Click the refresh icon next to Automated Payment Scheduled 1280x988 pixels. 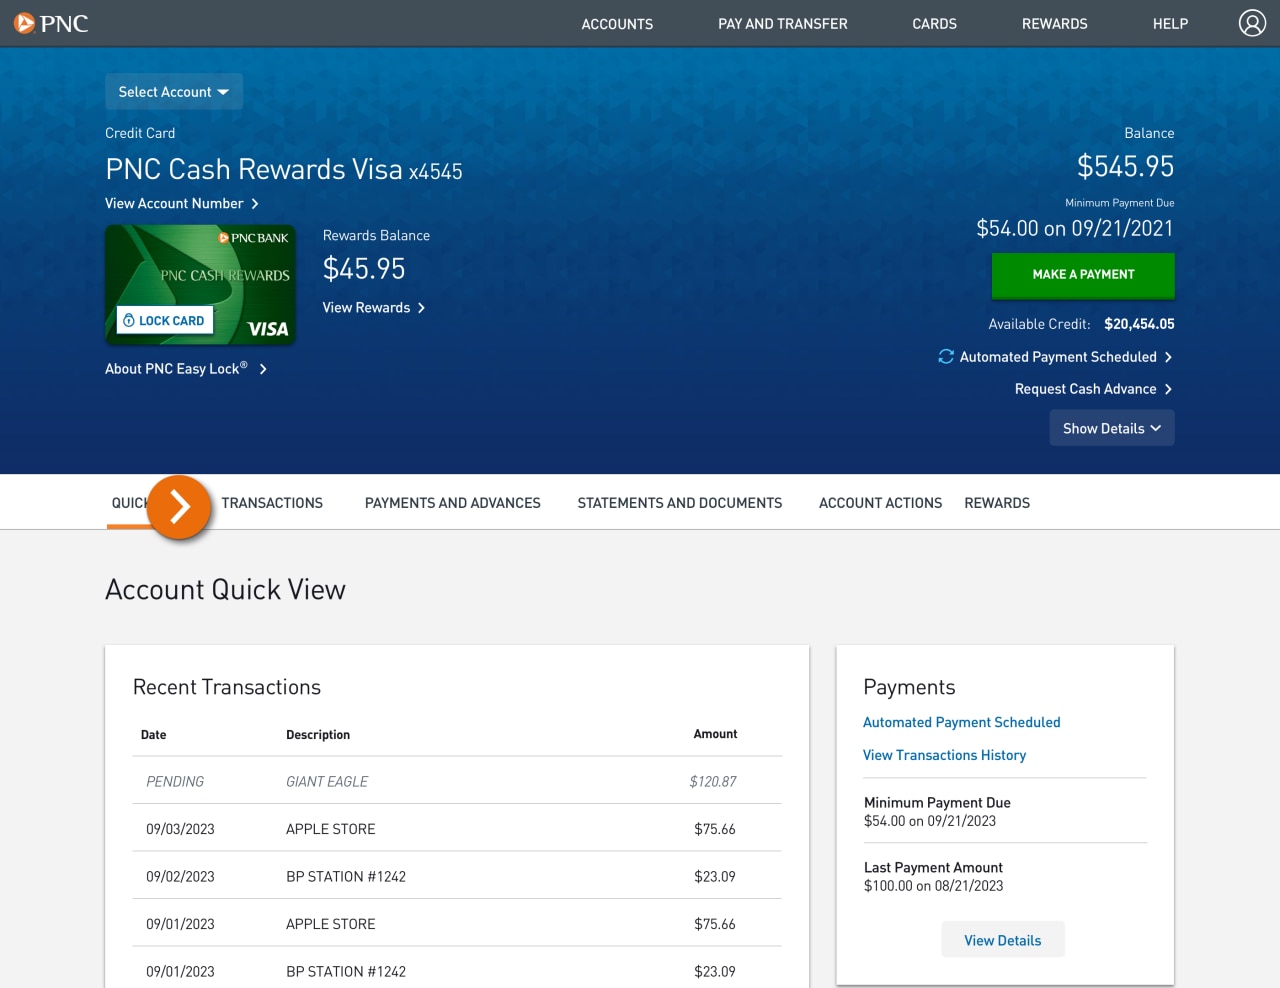click(946, 356)
